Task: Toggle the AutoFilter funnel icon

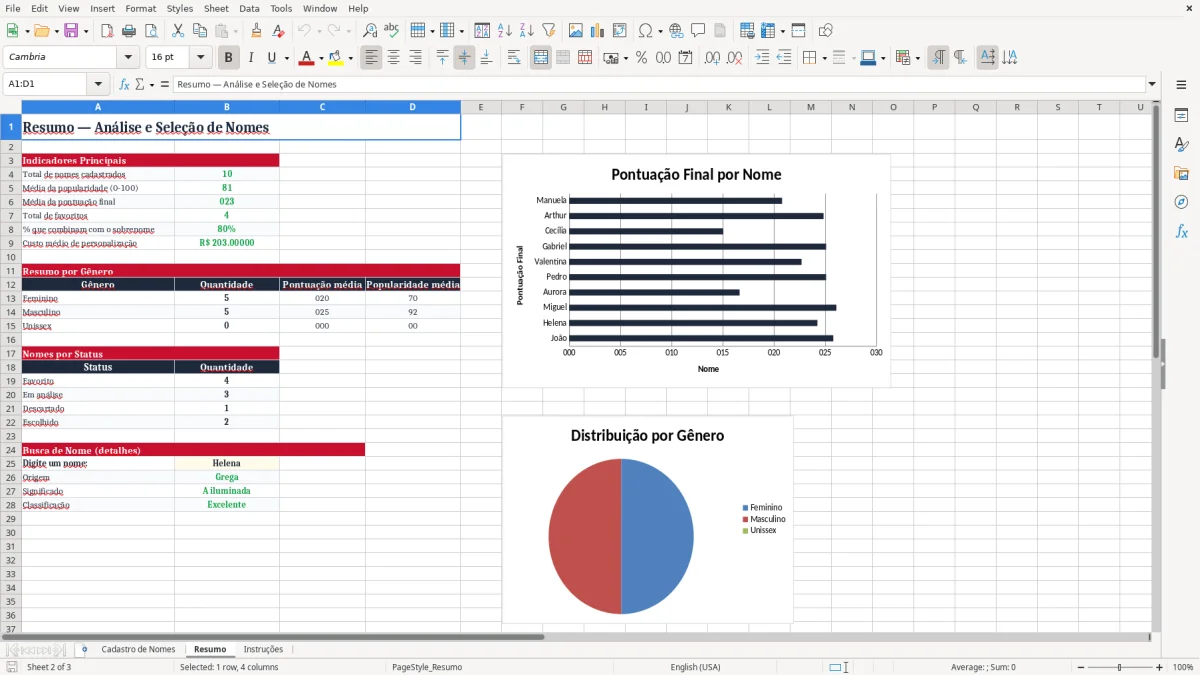Action: (x=549, y=31)
